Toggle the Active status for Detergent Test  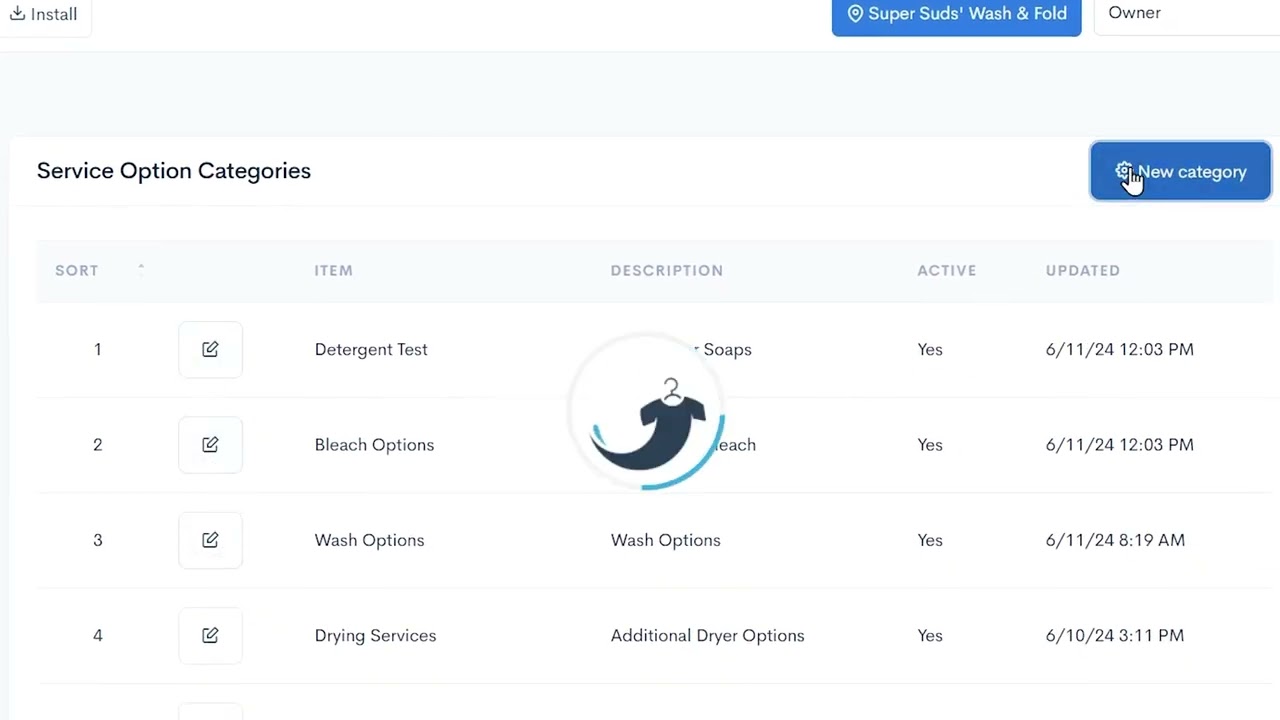(930, 349)
